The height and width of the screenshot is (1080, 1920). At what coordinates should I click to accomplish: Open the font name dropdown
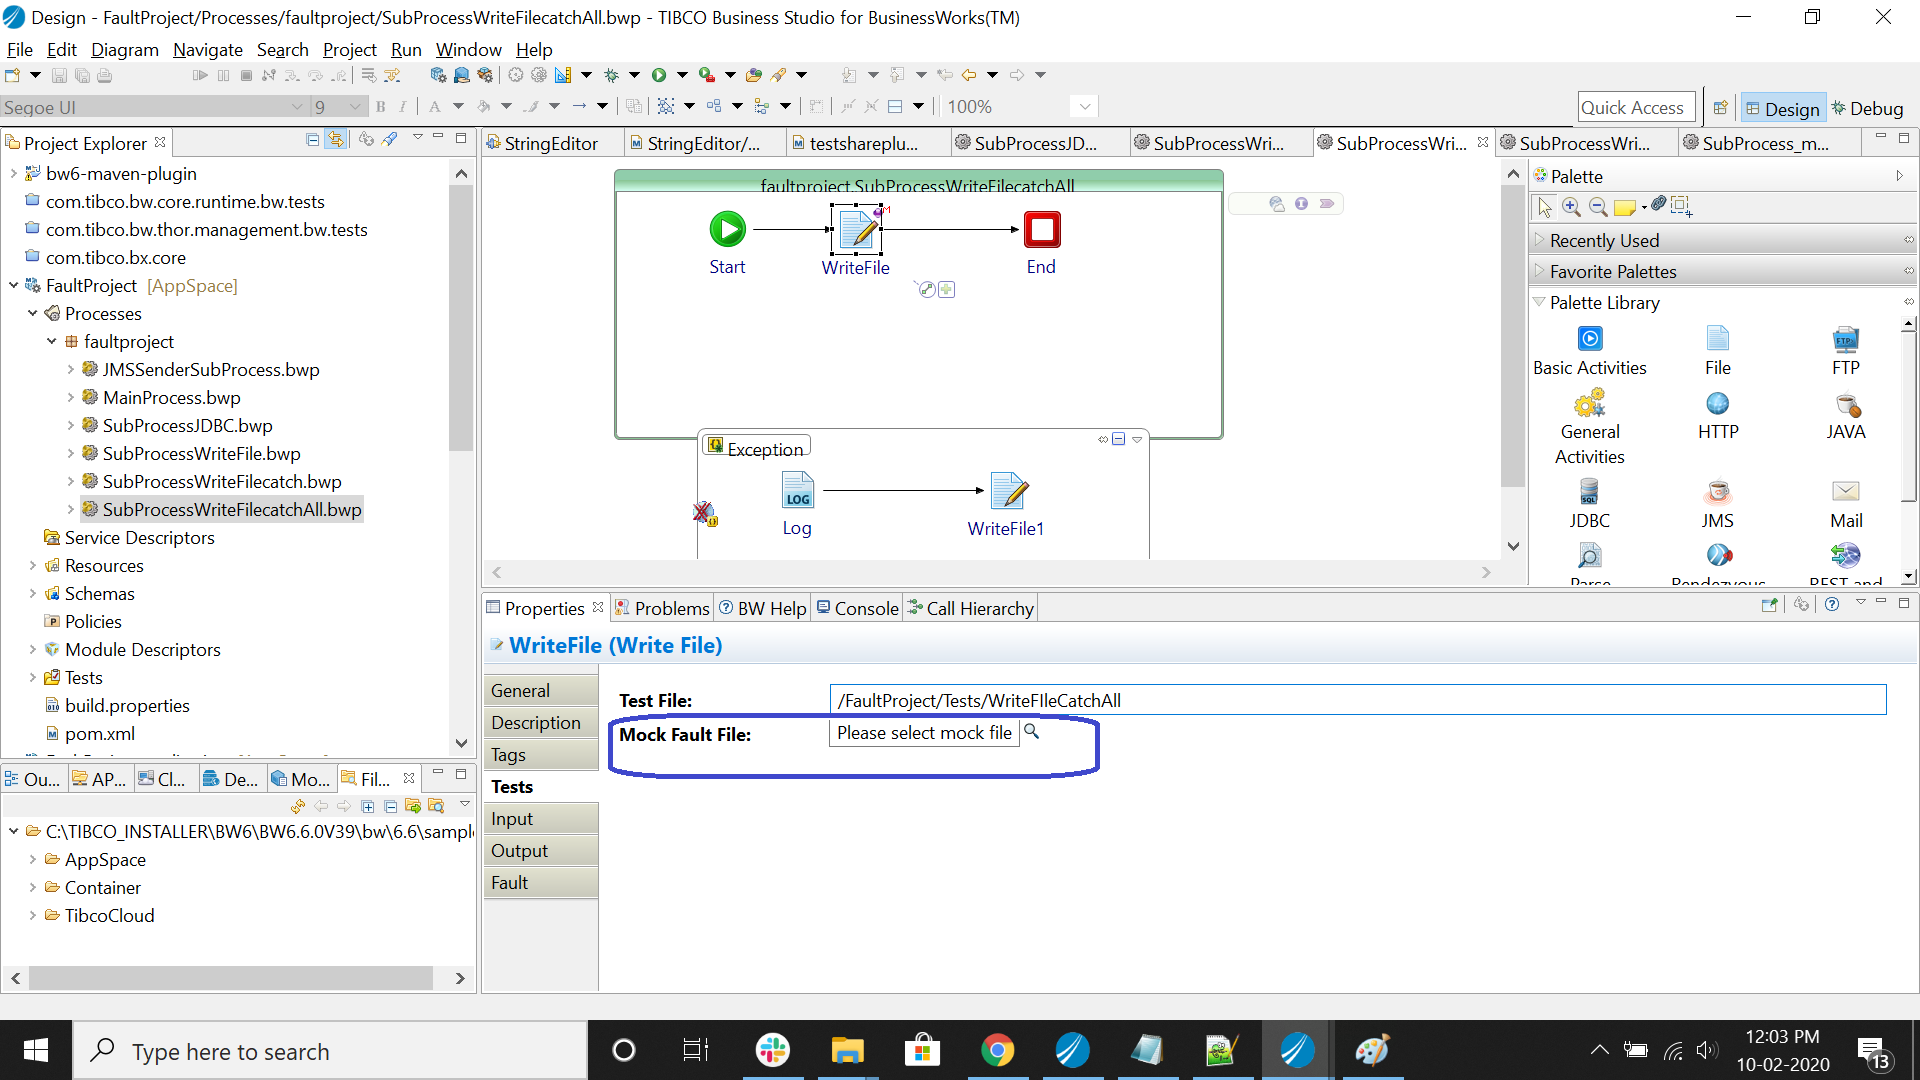point(297,107)
